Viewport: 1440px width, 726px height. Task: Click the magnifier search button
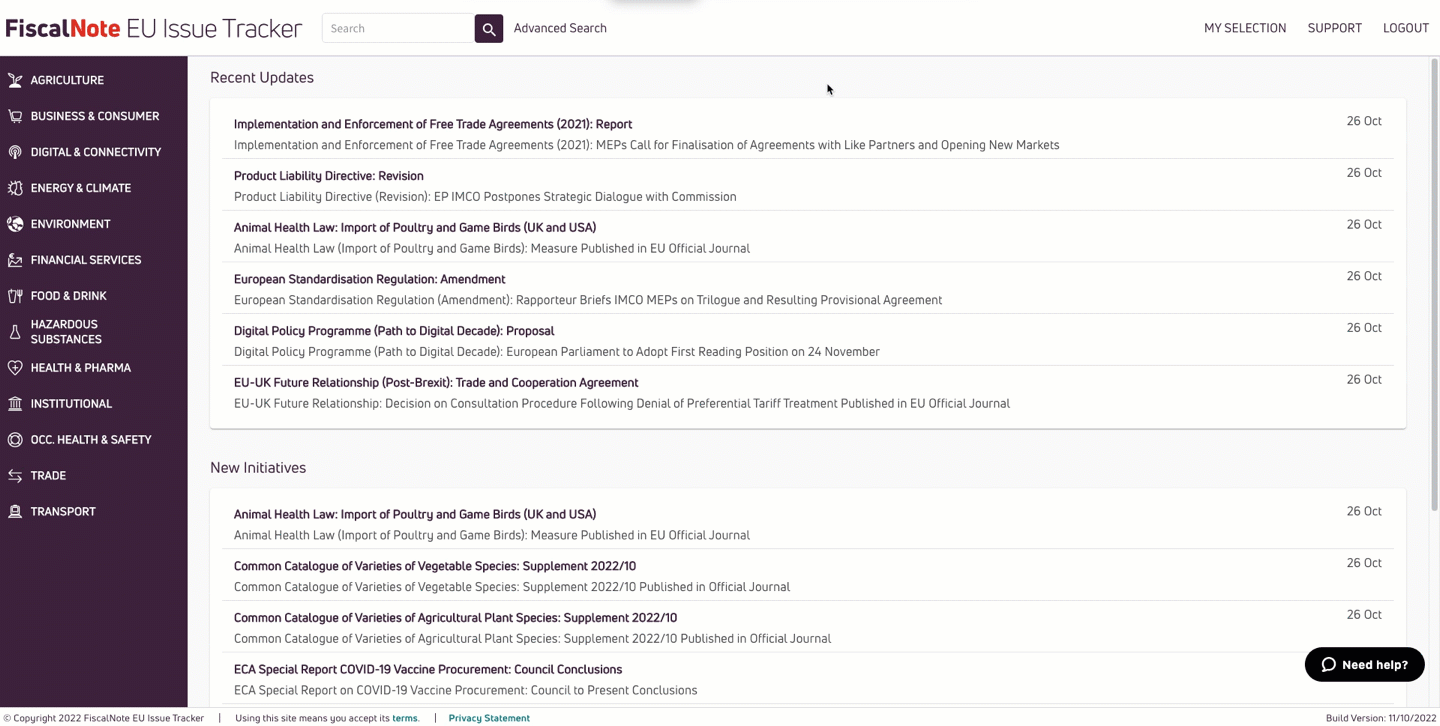(x=488, y=29)
